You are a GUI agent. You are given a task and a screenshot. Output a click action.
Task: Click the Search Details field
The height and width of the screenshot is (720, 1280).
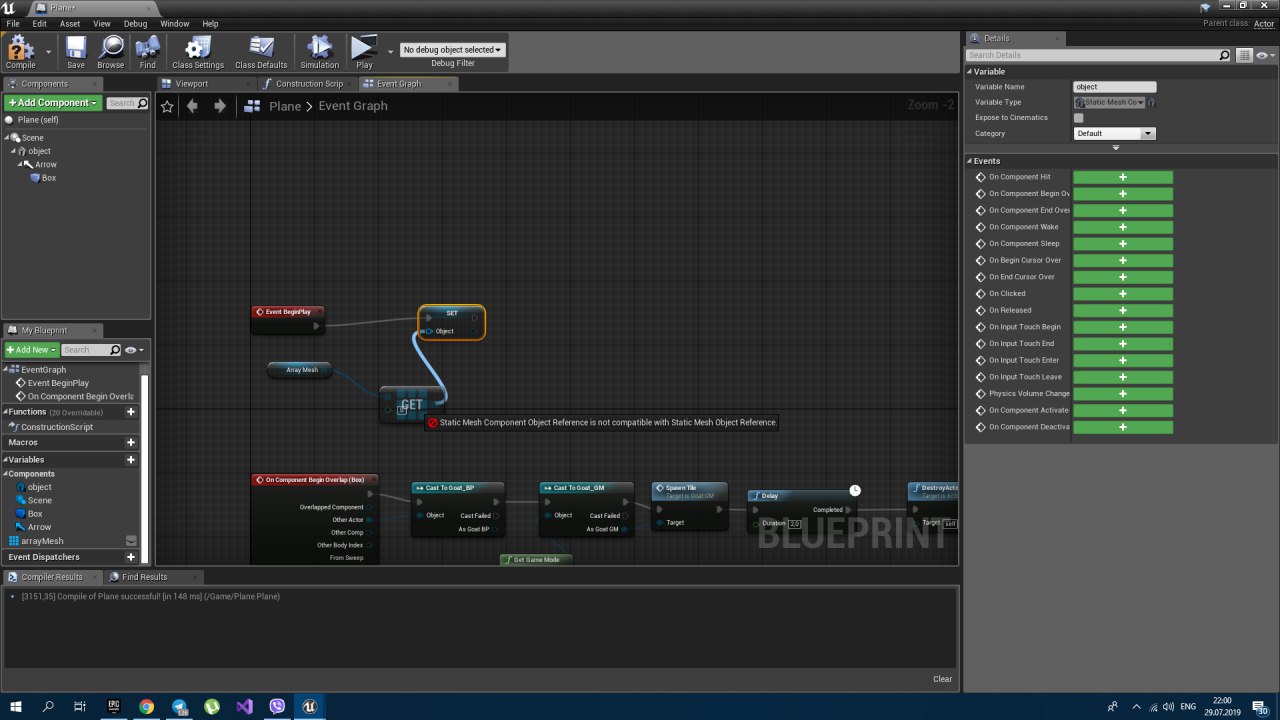pos(1097,55)
